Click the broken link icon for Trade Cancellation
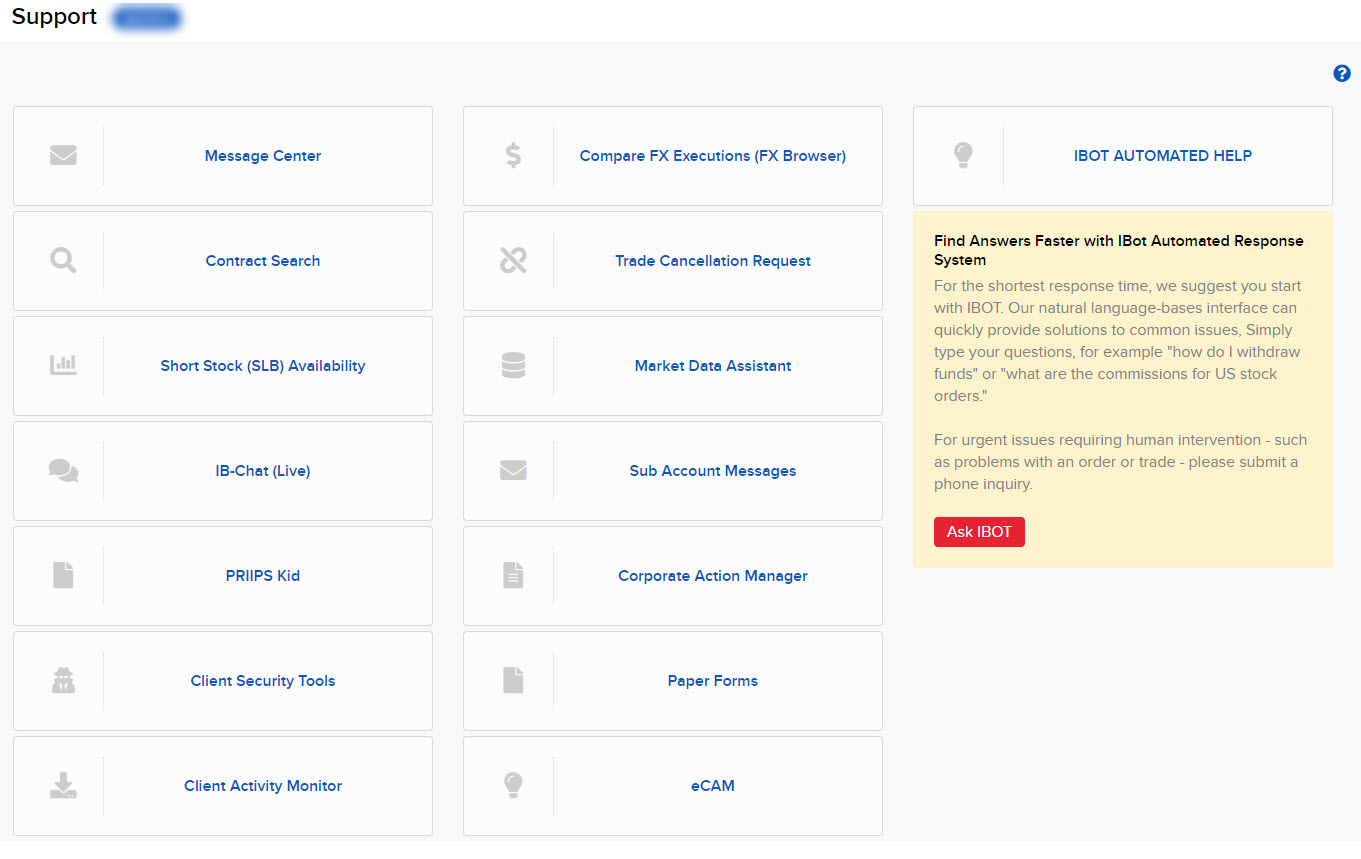Image resolution: width=1361 pixels, height=859 pixels. (513, 260)
